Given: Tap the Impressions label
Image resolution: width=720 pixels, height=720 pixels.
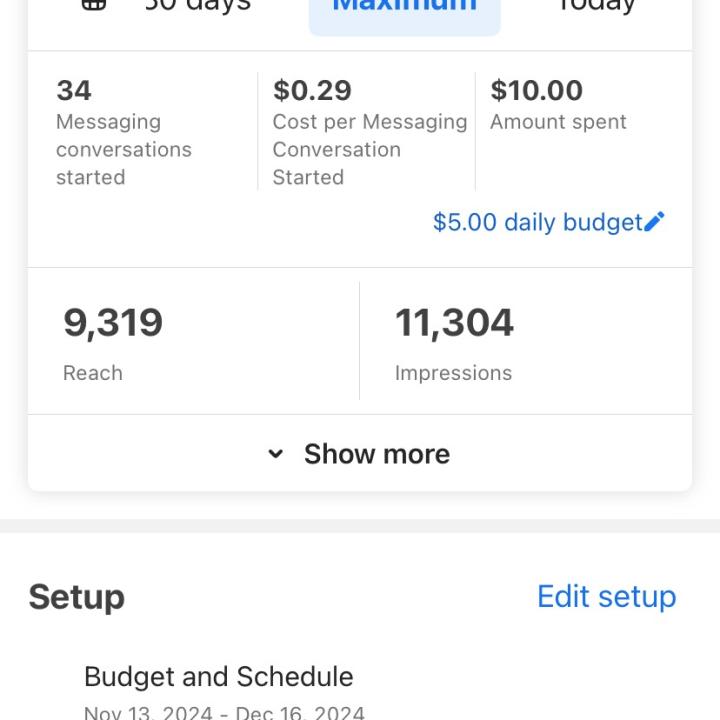Looking at the screenshot, I should [453, 373].
